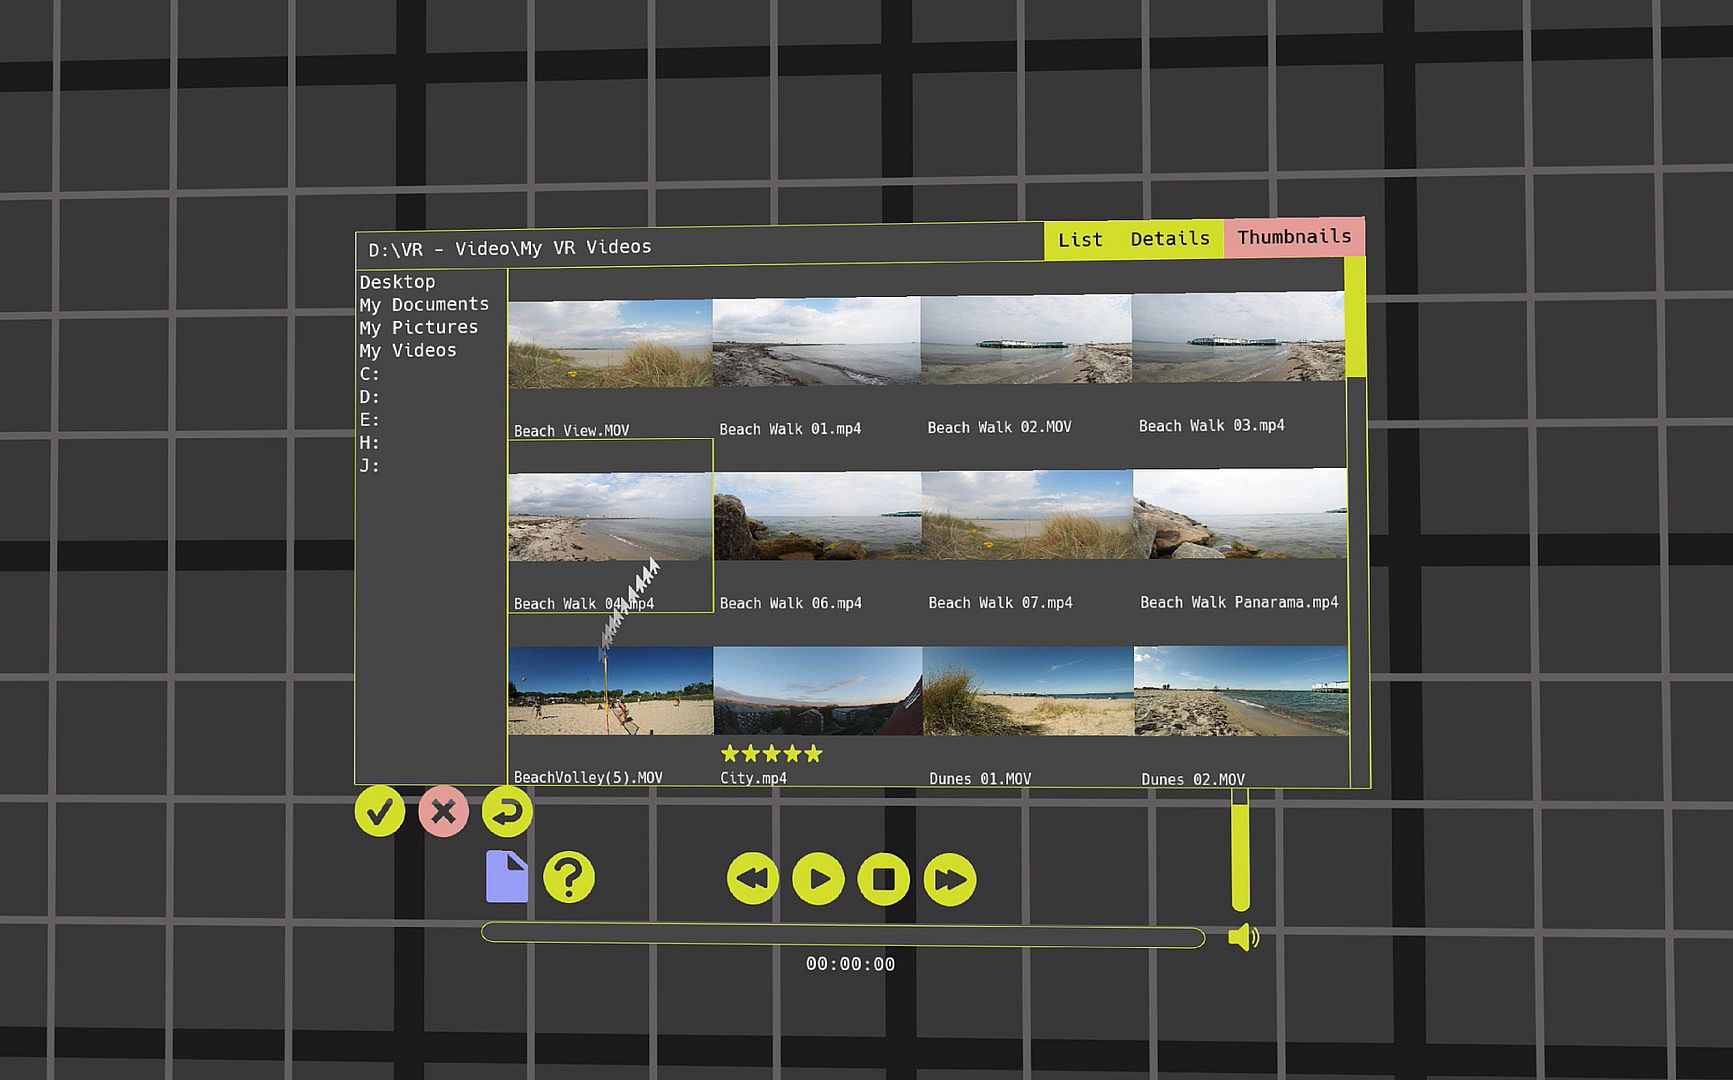1733x1080 pixels.
Task: Mute audio using the speaker icon
Action: [1243, 937]
